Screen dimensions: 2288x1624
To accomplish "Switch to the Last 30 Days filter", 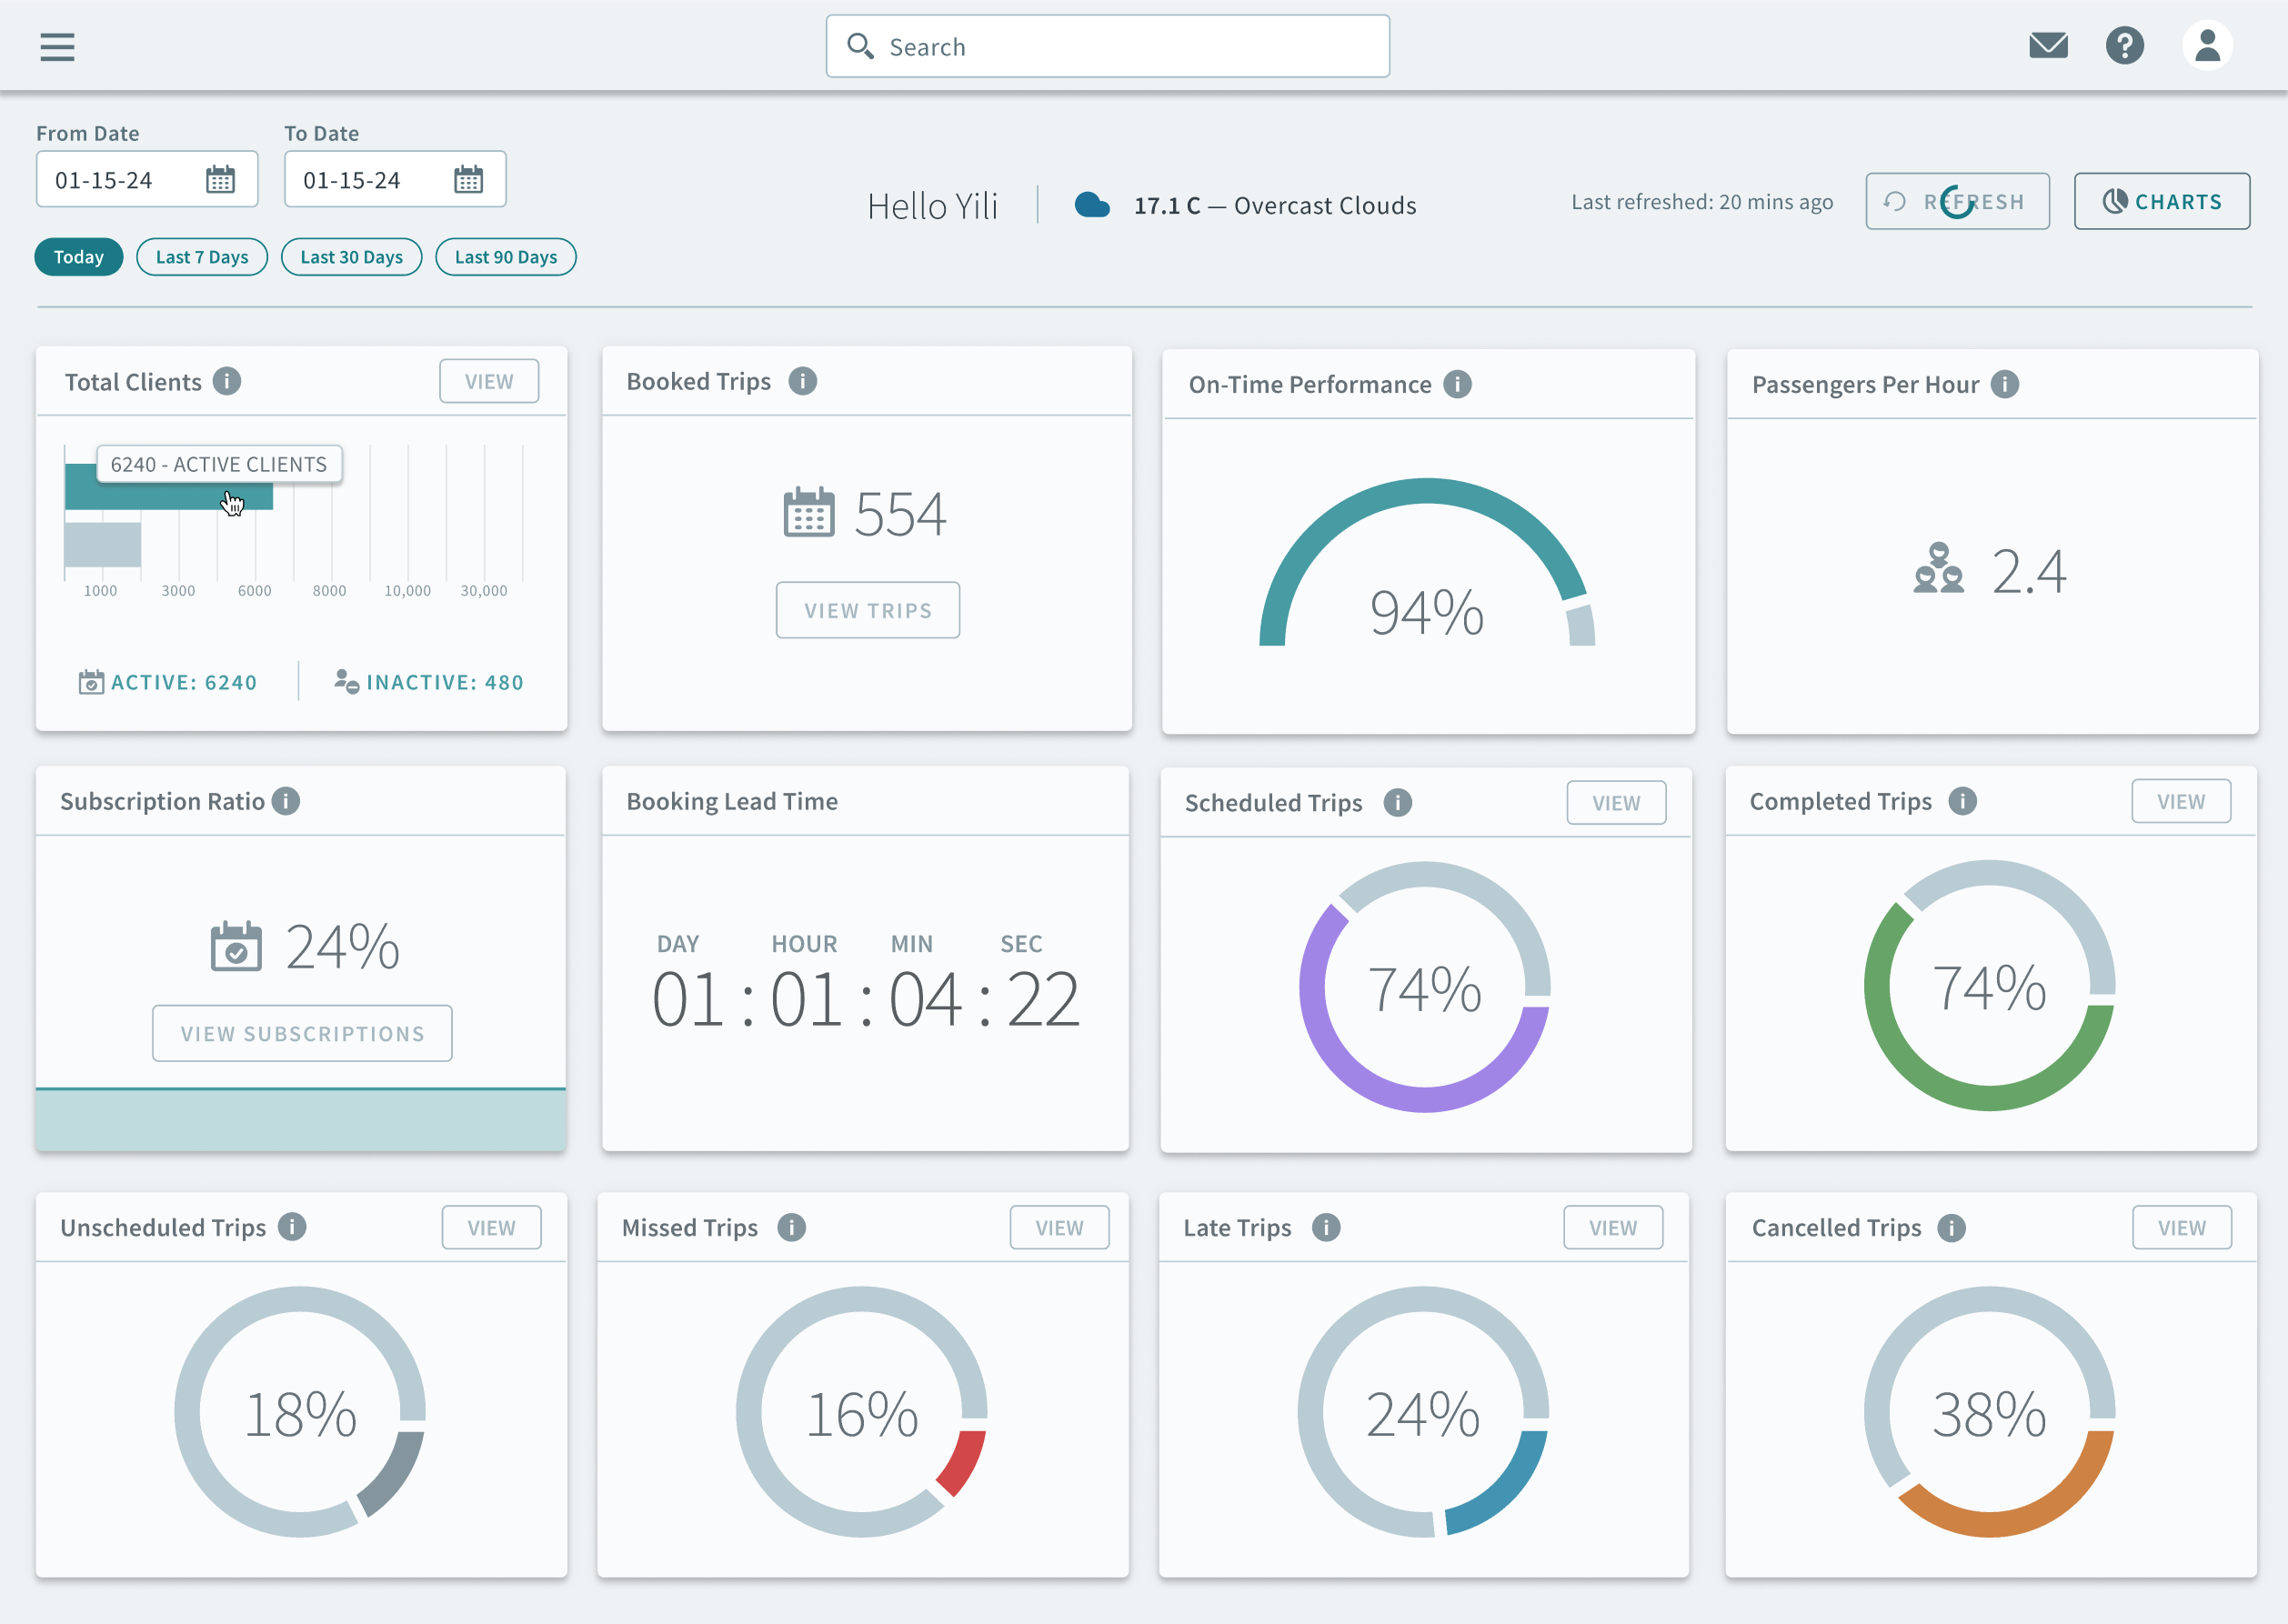I will [351, 257].
